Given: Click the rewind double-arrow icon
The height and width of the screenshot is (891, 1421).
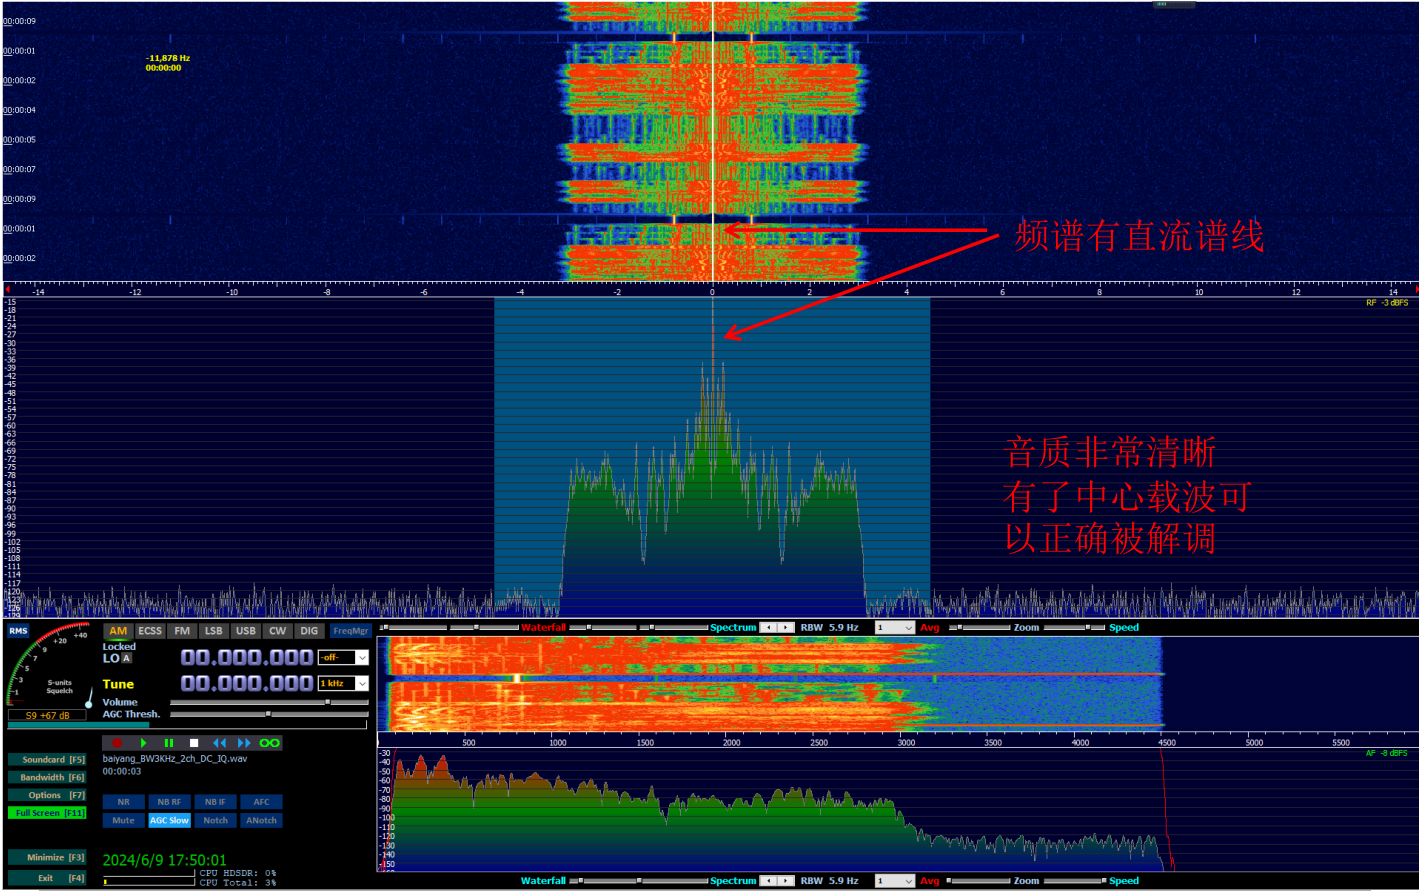Looking at the screenshot, I should [x=219, y=743].
